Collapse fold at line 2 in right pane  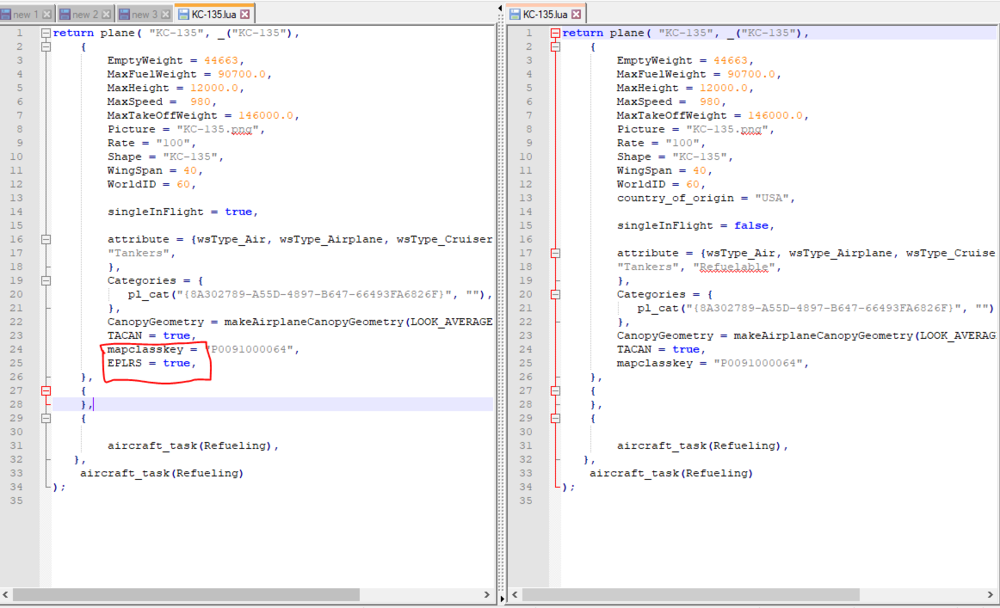tap(555, 47)
